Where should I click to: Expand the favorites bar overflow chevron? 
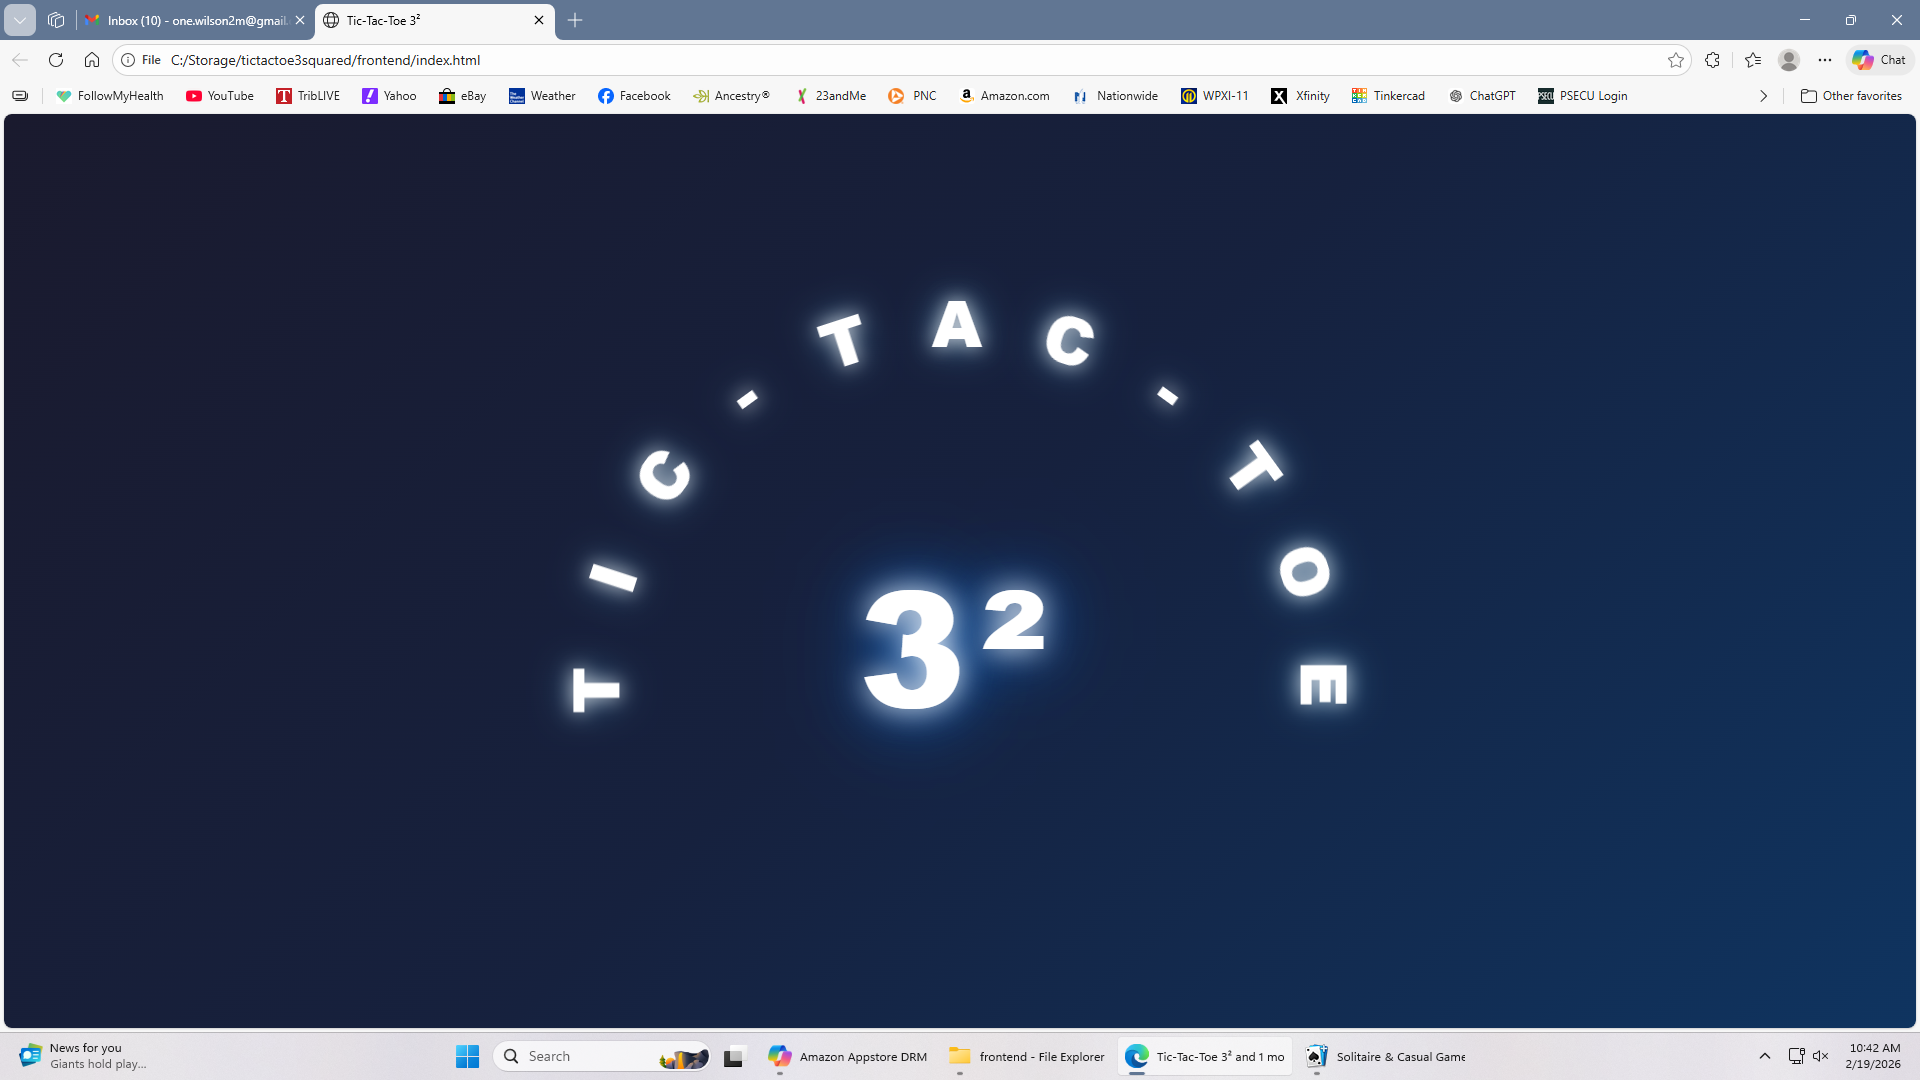click(1763, 96)
